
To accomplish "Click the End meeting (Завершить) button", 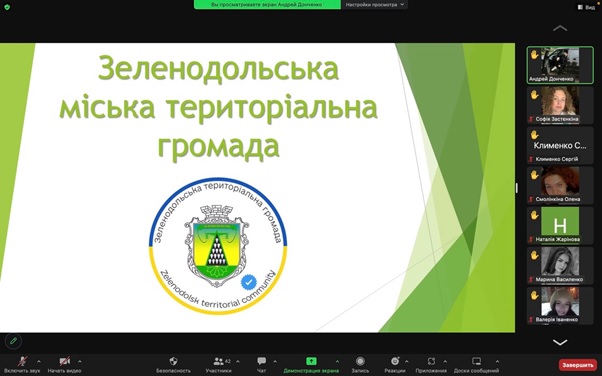I will point(578,364).
